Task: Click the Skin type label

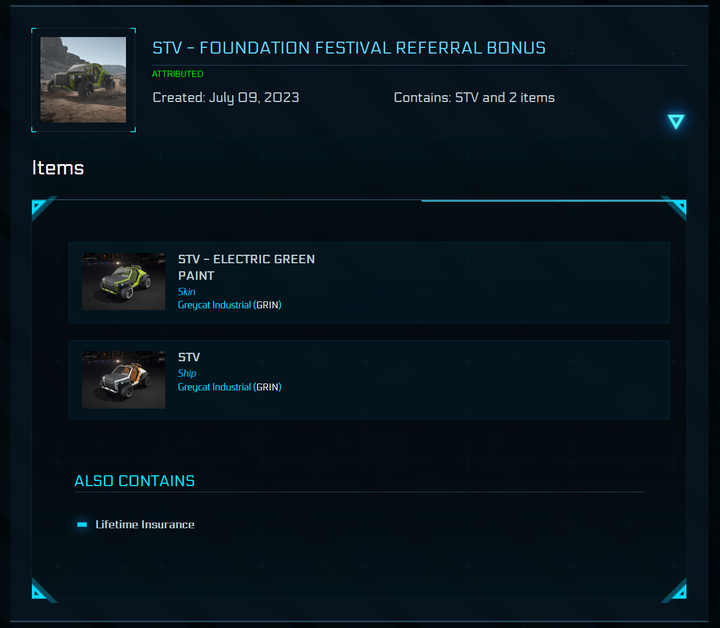Action: click(x=187, y=292)
